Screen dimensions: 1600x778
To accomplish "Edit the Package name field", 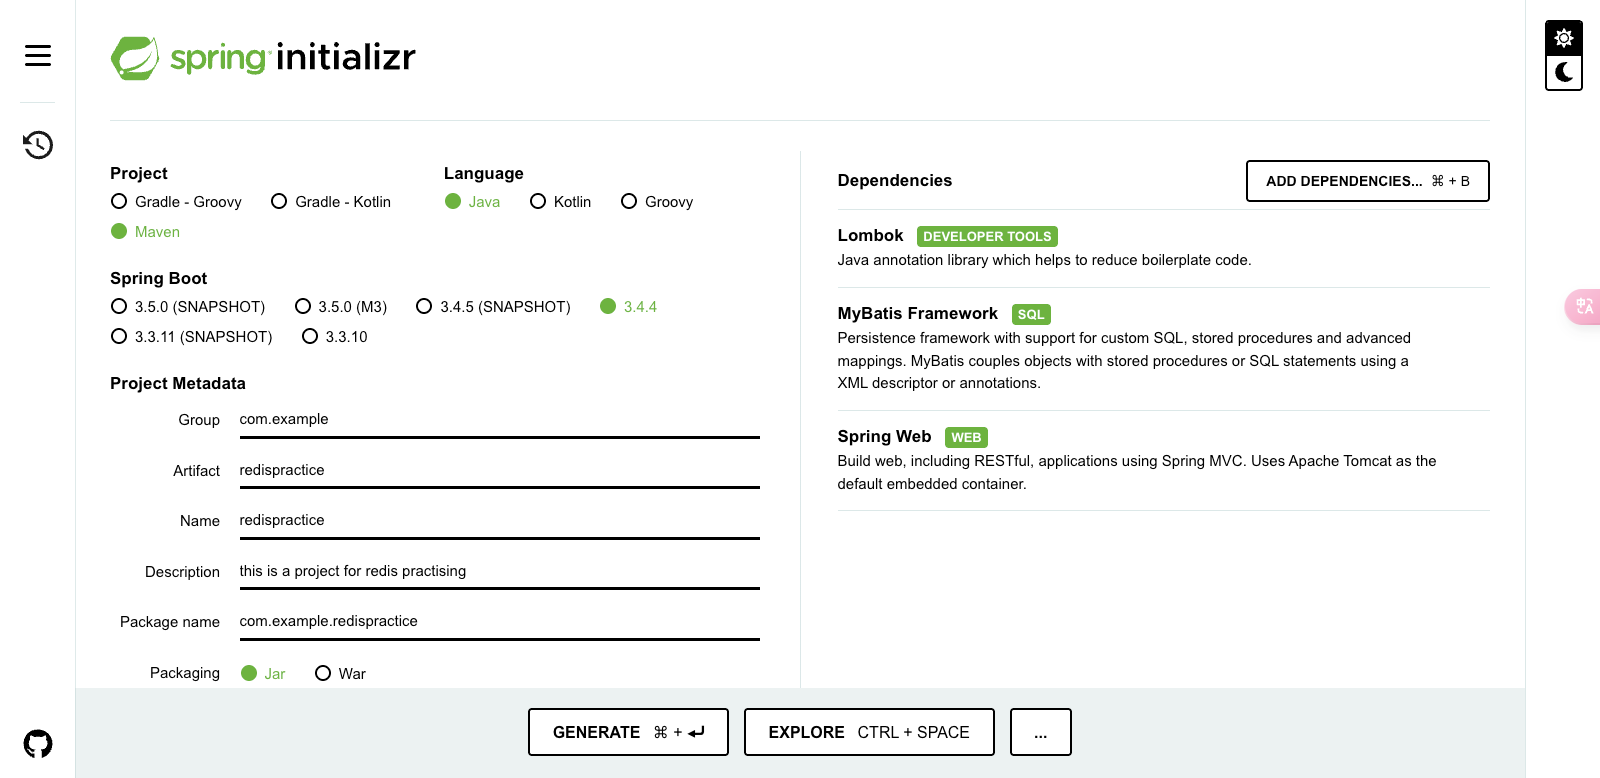I will pos(500,622).
